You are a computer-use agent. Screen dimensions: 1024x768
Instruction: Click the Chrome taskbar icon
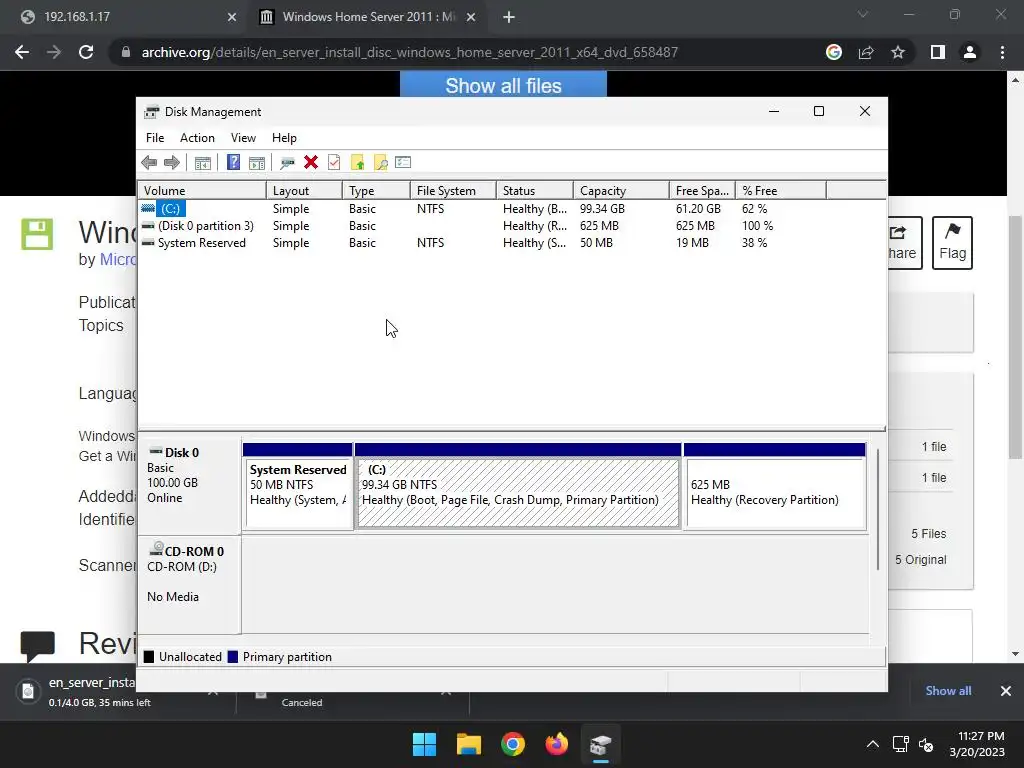click(513, 744)
